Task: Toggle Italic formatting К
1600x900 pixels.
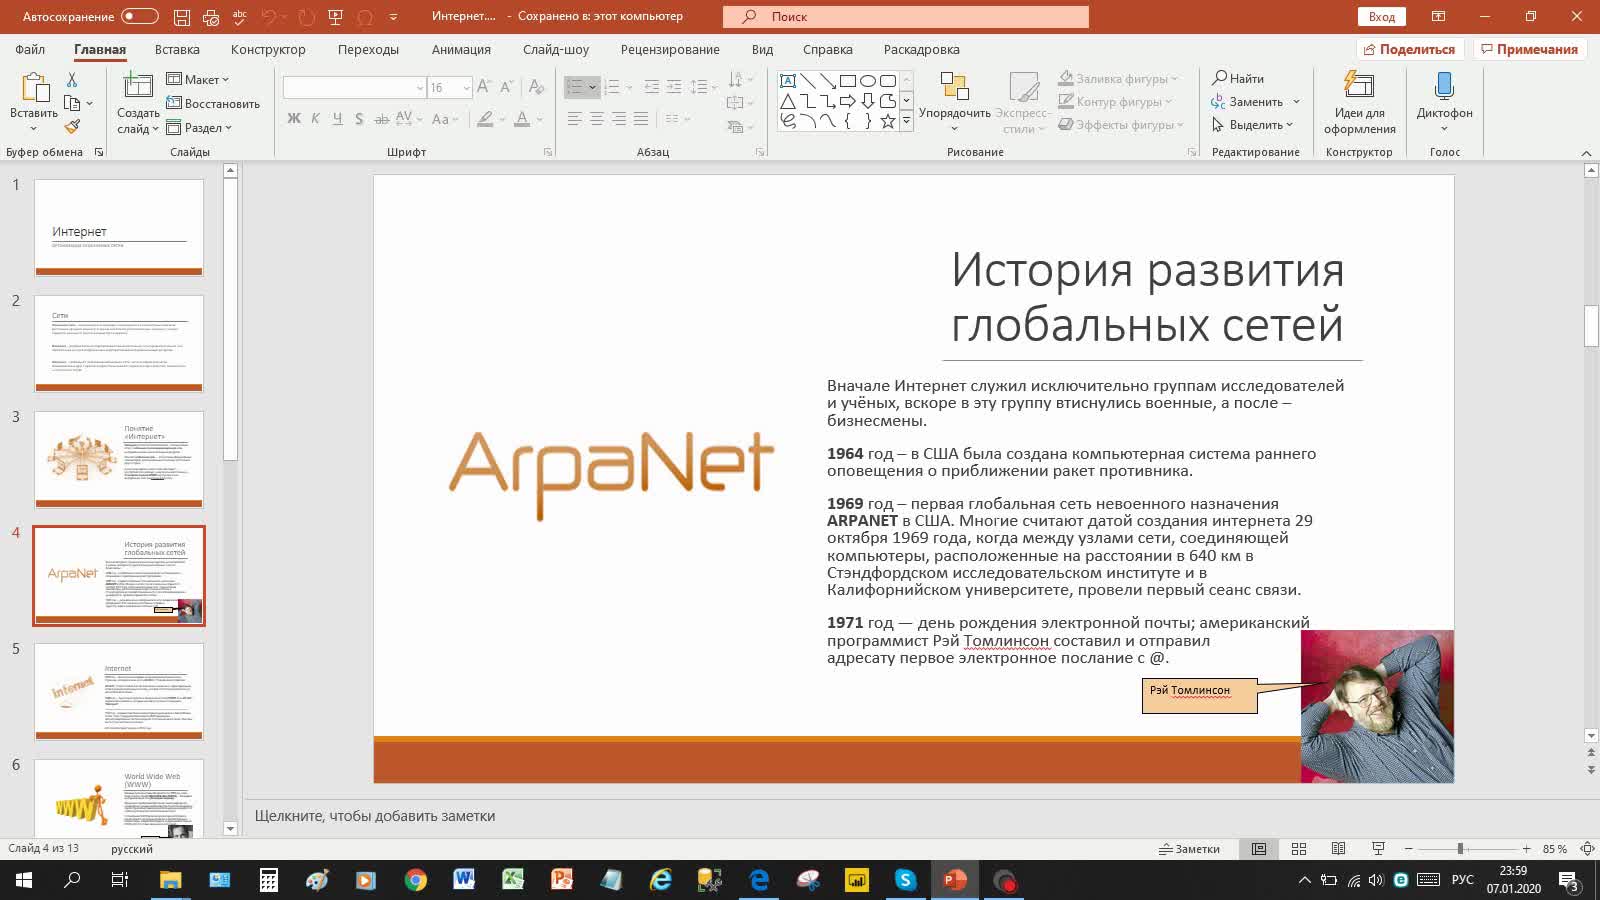Action: tap(315, 118)
